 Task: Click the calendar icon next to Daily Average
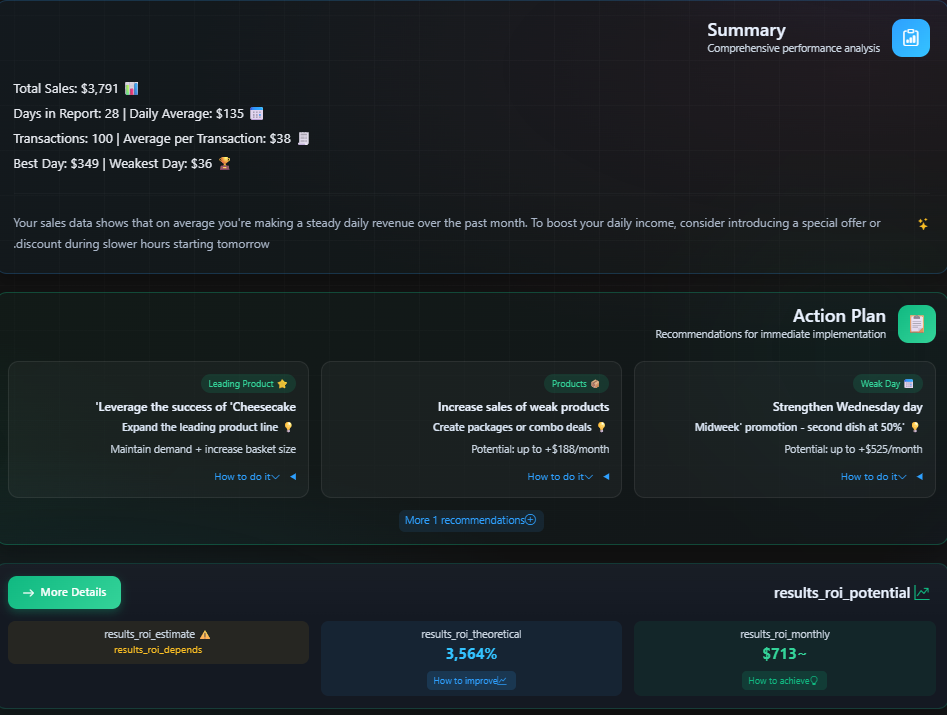pyautogui.click(x=256, y=113)
